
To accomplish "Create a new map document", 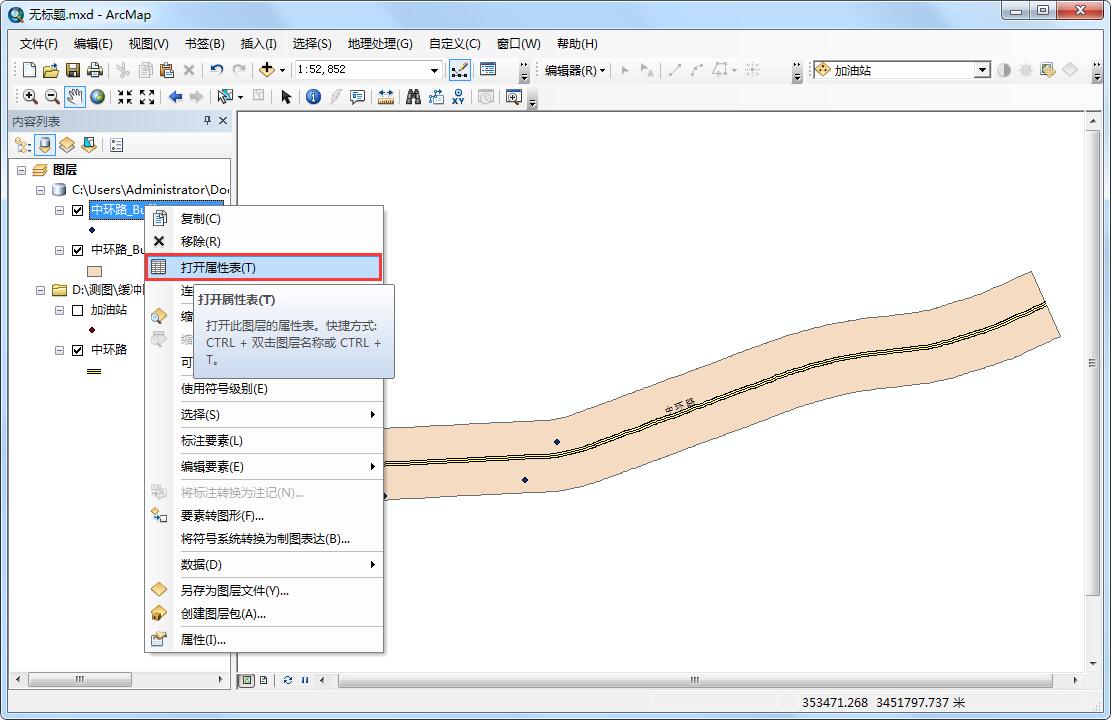I will coord(29,70).
